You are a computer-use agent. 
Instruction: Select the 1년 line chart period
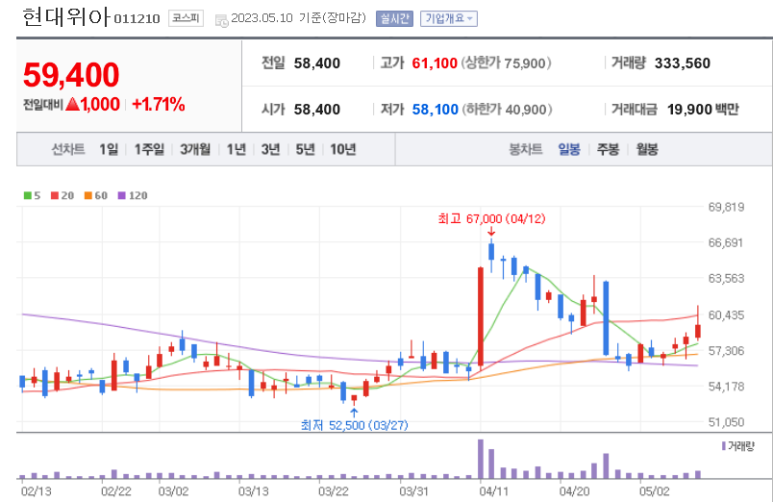[236, 149]
